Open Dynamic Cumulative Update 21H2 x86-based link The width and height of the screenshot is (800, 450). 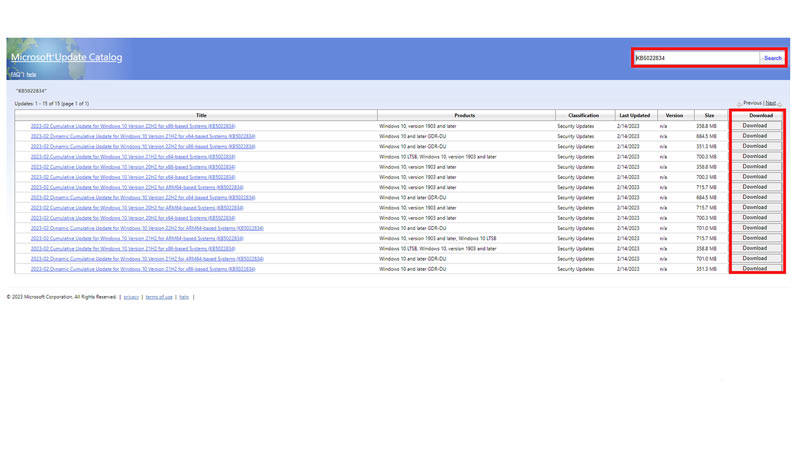coord(143,269)
